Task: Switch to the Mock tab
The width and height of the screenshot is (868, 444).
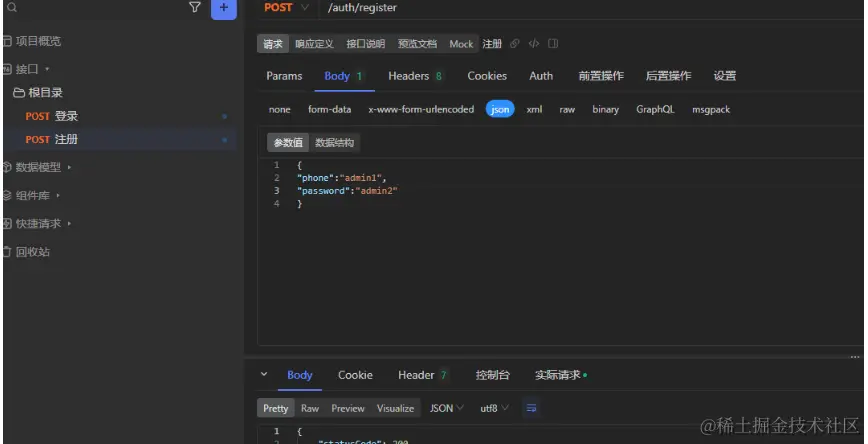Action: tap(461, 44)
